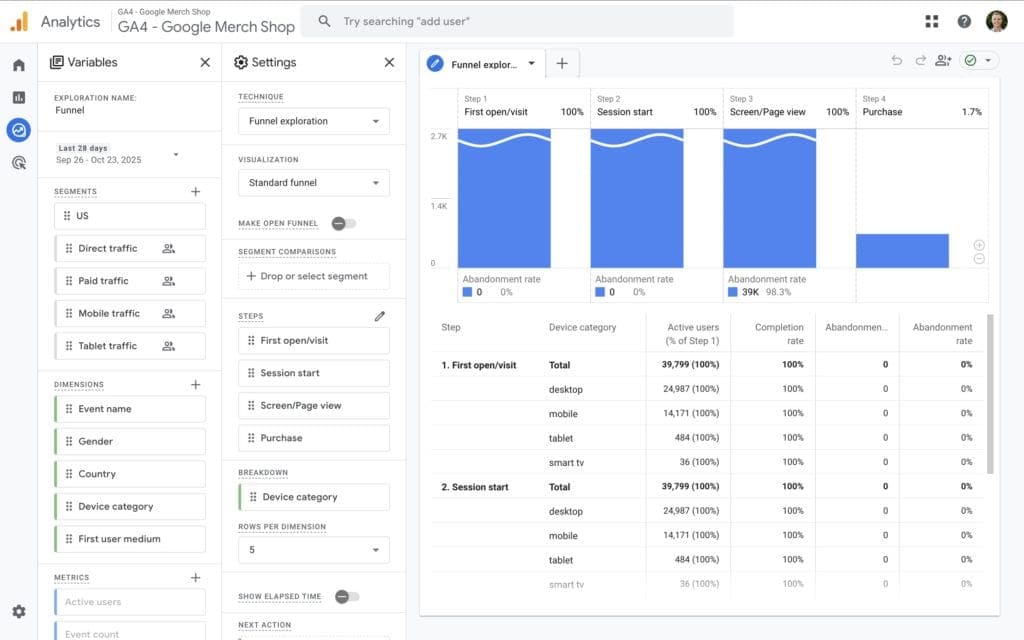This screenshot has width=1024, height=640.
Task: Click Drop or select segment button
Action: pyautogui.click(x=313, y=276)
